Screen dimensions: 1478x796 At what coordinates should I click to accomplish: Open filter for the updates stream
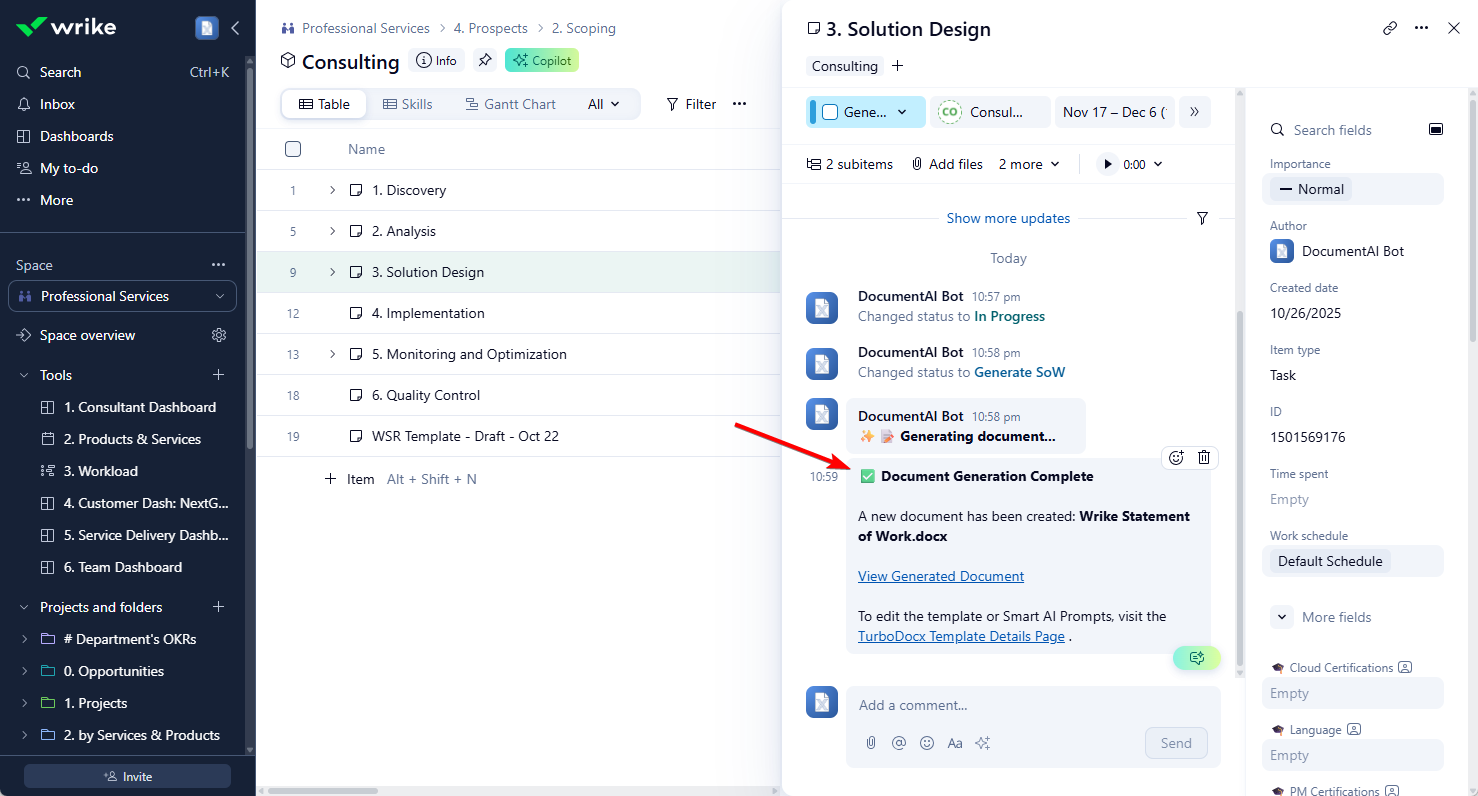click(1202, 218)
